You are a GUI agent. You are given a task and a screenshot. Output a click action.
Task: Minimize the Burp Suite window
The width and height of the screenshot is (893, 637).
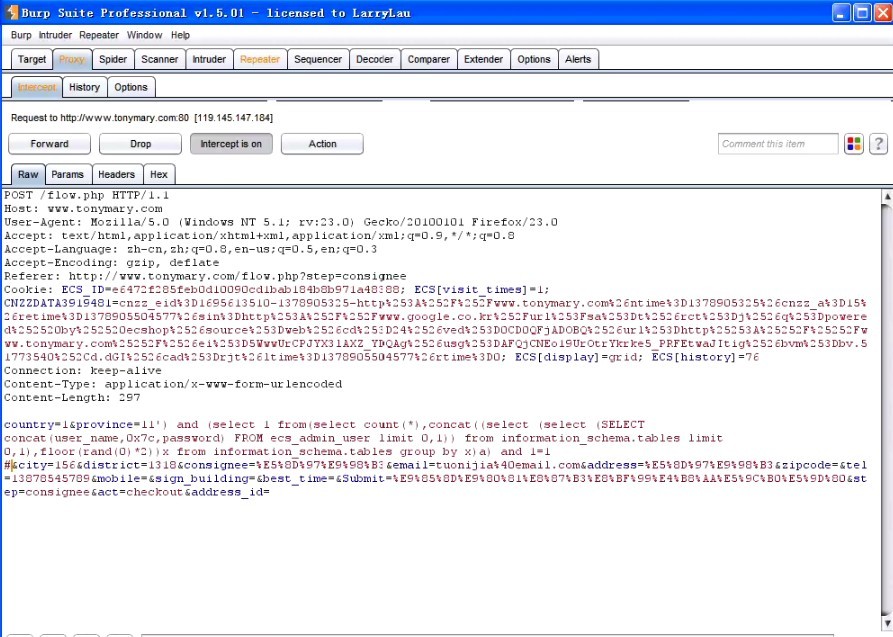coord(841,13)
